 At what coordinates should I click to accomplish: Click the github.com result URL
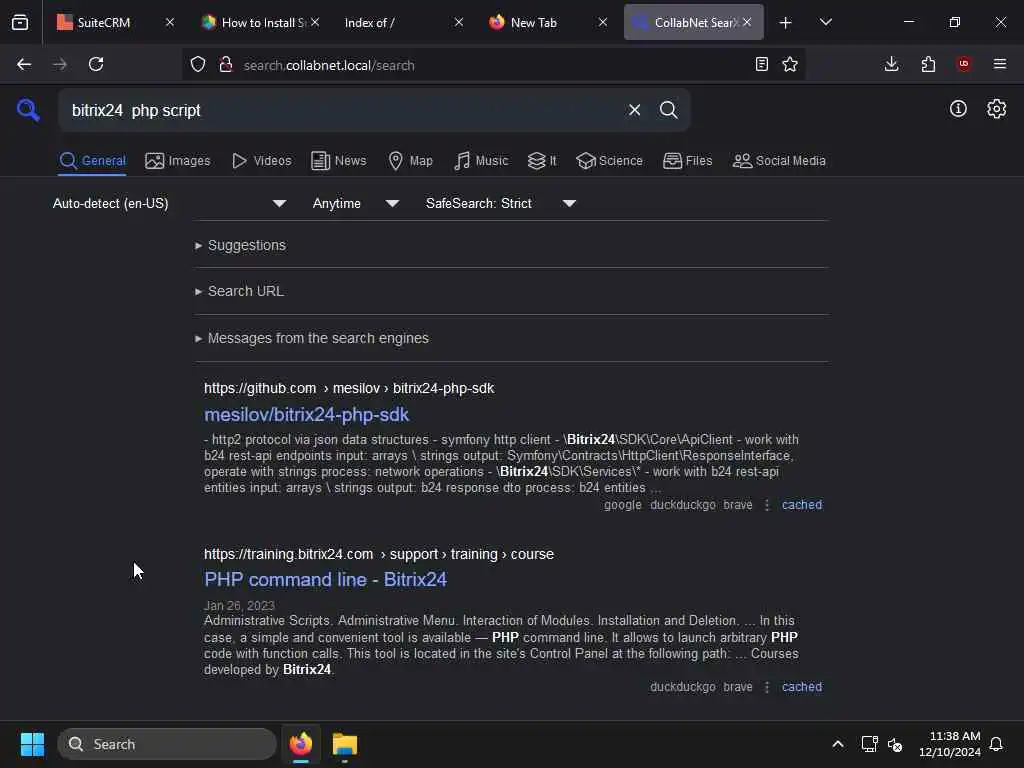(x=349, y=388)
